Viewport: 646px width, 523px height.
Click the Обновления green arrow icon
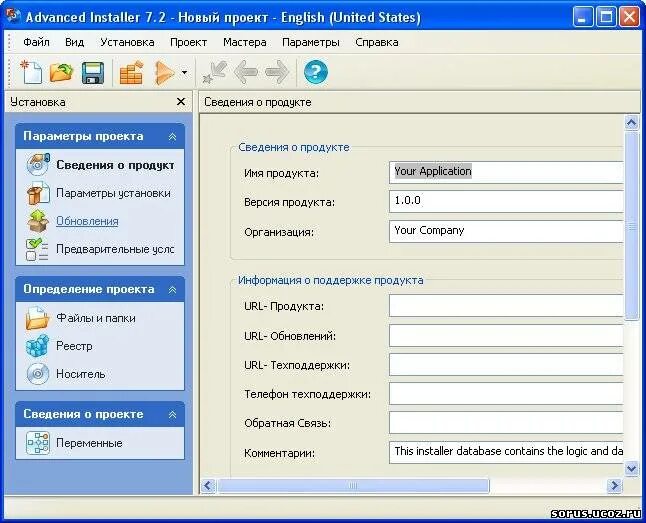pyautogui.click(x=38, y=221)
